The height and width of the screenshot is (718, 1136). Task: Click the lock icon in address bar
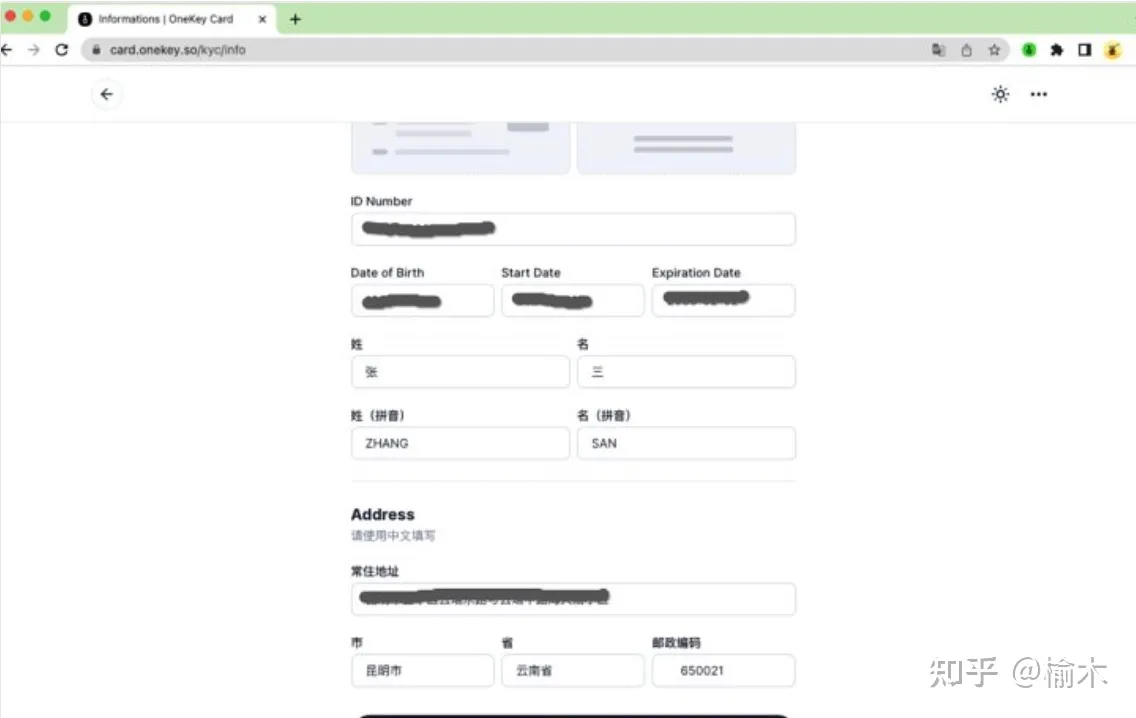[x=96, y=50]
